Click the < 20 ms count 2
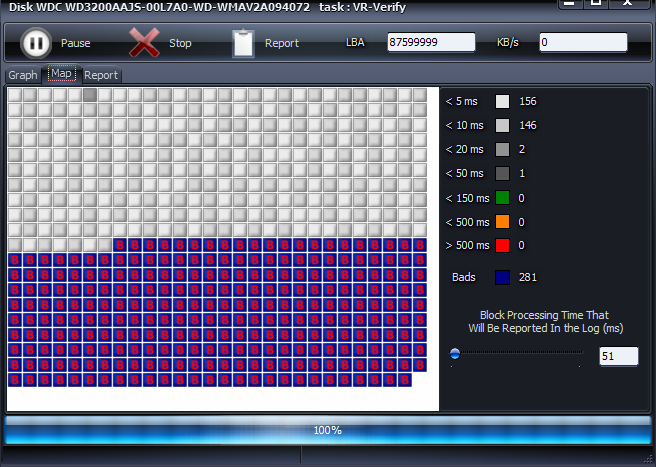 point(522,149)
